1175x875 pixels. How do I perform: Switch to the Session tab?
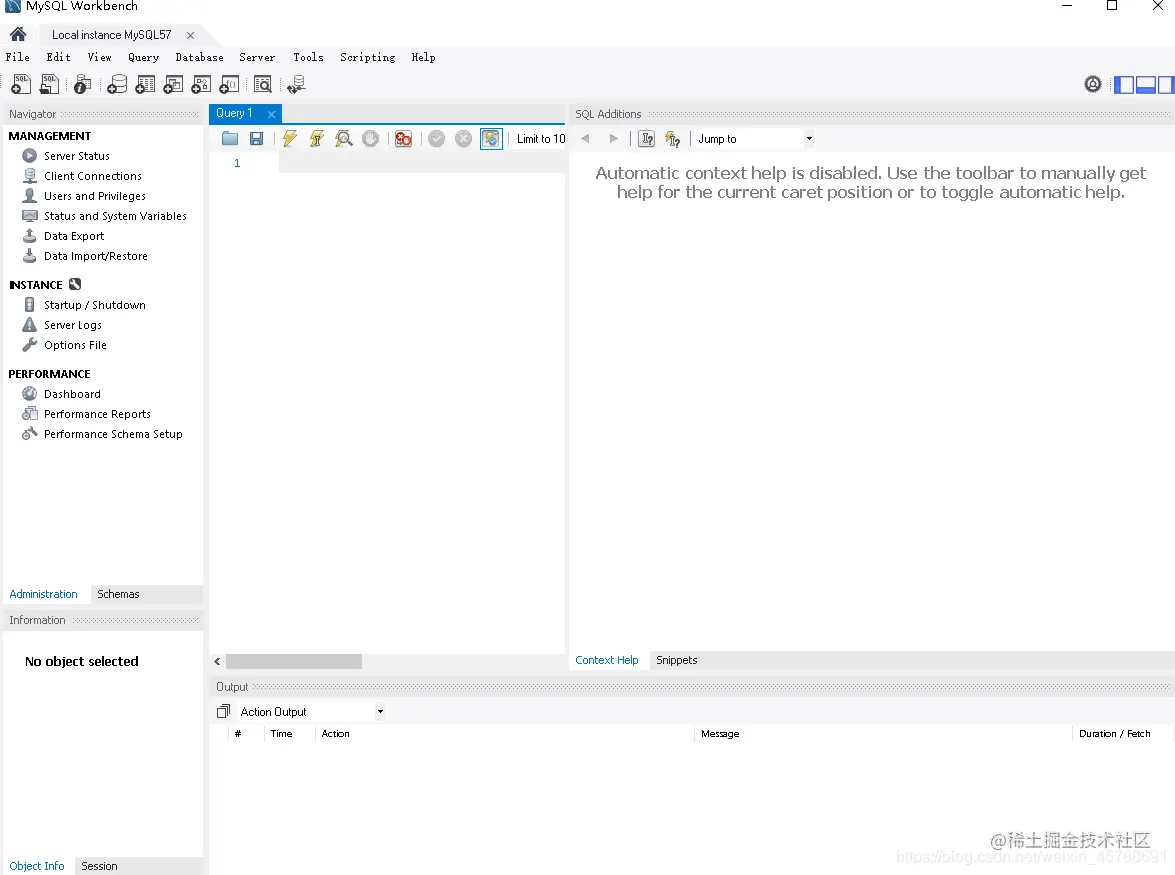(99, 866)
